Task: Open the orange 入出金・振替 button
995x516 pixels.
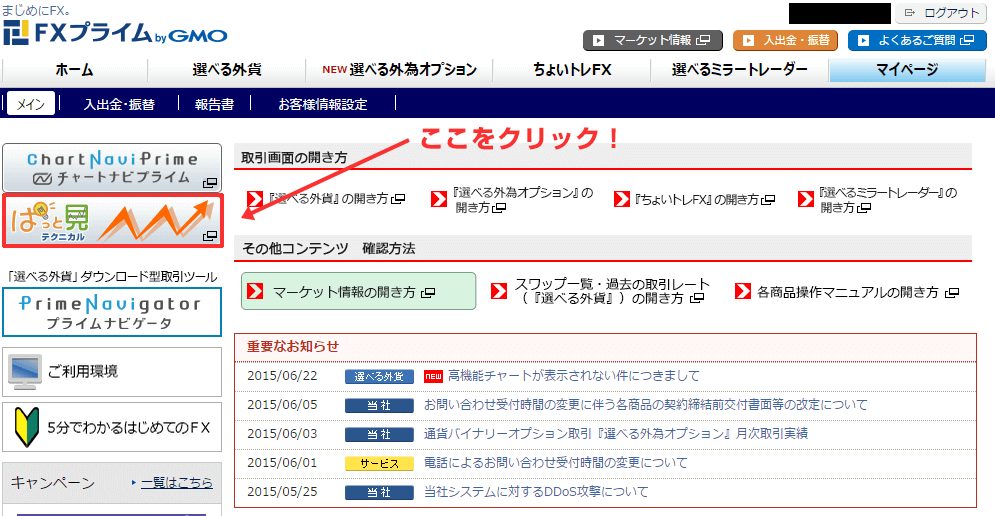Action: click(785, 40)
